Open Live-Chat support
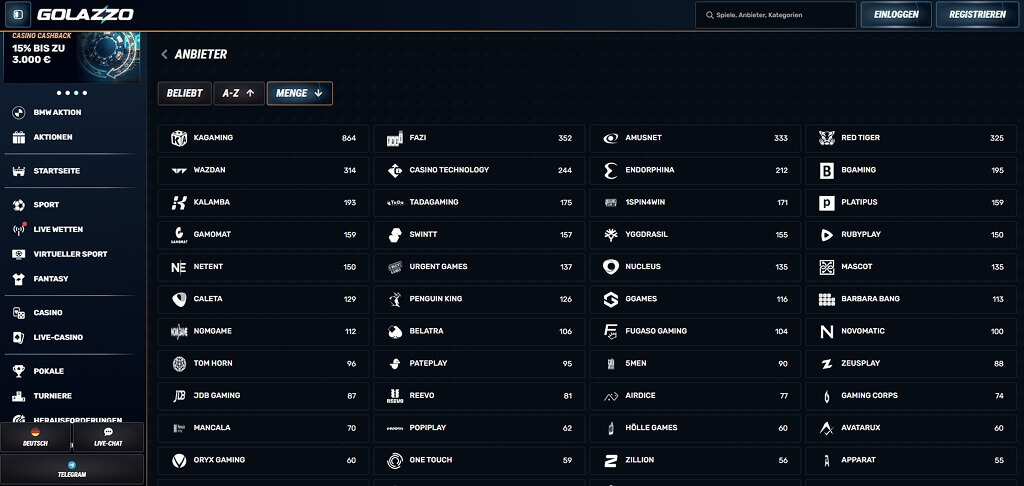 point(108,437)
